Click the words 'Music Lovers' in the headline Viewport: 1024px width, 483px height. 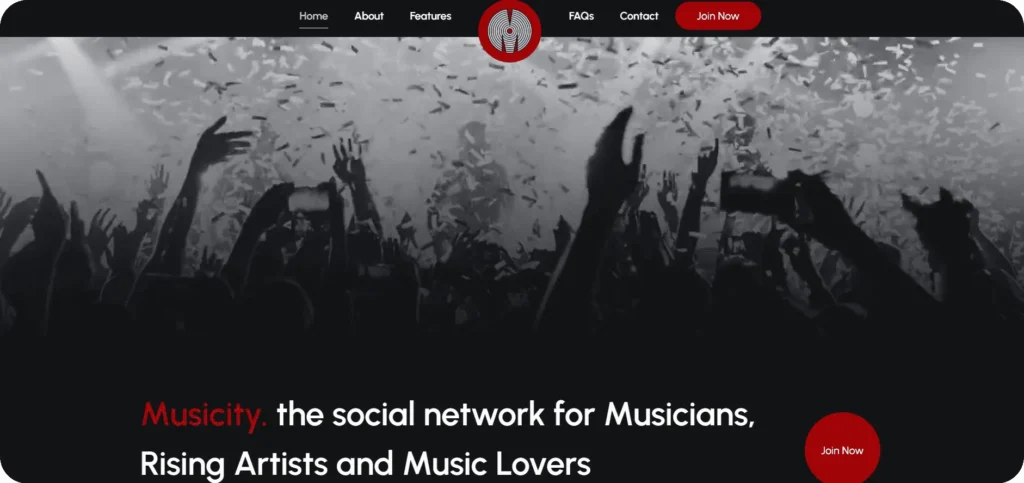click(497, 465)
